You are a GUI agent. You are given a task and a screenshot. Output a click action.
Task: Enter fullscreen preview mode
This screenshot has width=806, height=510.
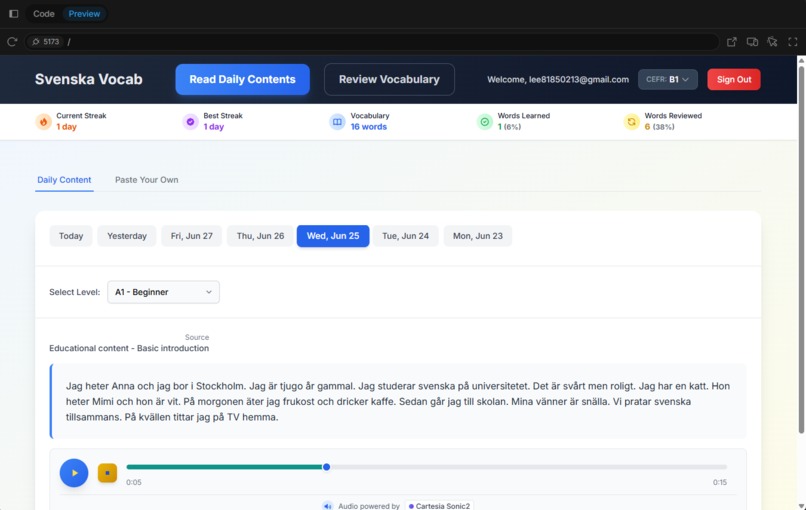pyautogui.click(x=793, y=42)
